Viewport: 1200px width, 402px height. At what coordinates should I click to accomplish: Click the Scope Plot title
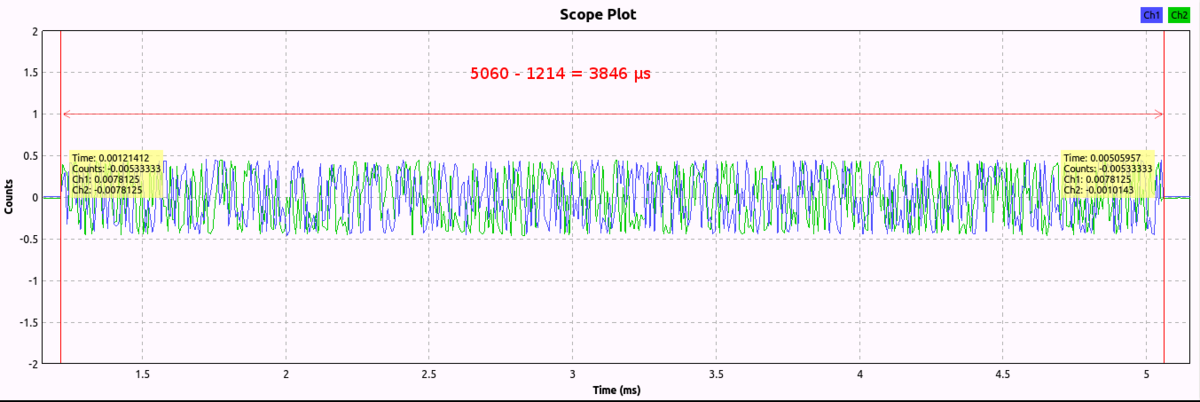click(x=595, y=14)
